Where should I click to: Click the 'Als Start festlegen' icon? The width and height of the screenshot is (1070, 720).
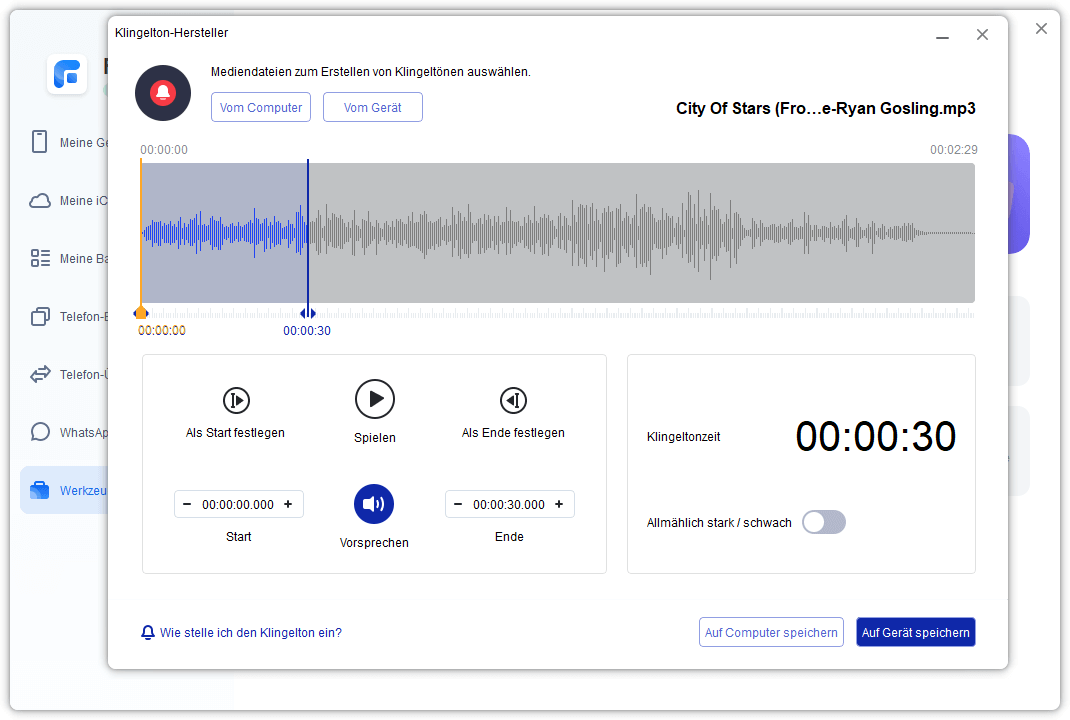[235, 400]
